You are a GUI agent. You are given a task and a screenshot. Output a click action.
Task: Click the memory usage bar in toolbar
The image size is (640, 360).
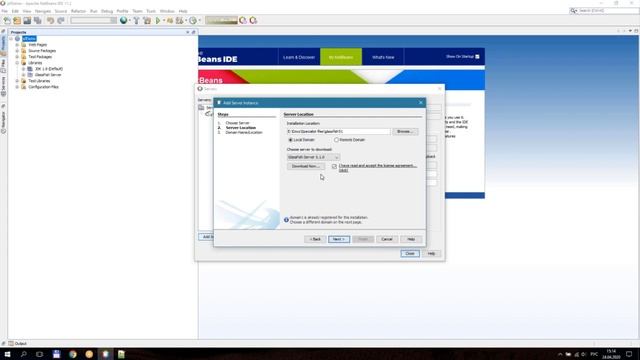click(221, 20)
